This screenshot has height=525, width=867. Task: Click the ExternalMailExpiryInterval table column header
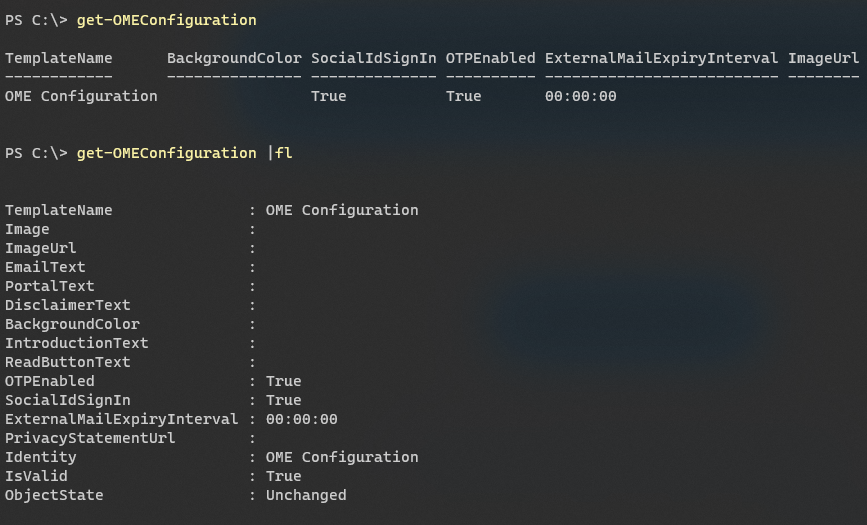(661, 58)
